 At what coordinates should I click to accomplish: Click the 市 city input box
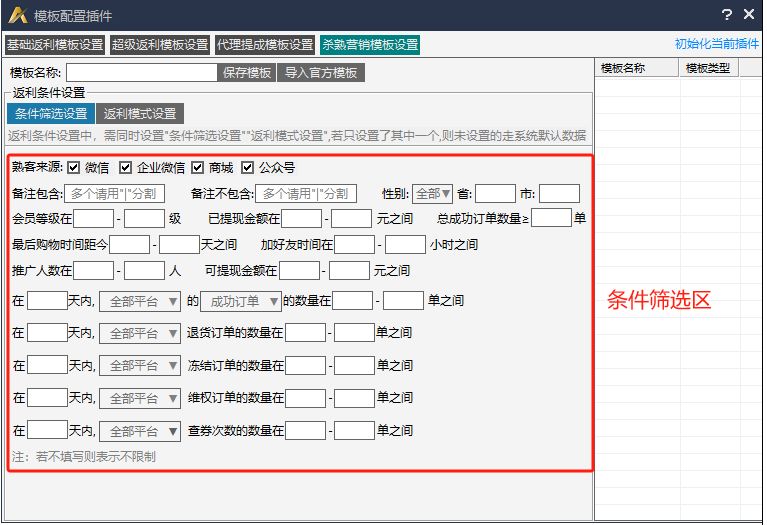559,194
